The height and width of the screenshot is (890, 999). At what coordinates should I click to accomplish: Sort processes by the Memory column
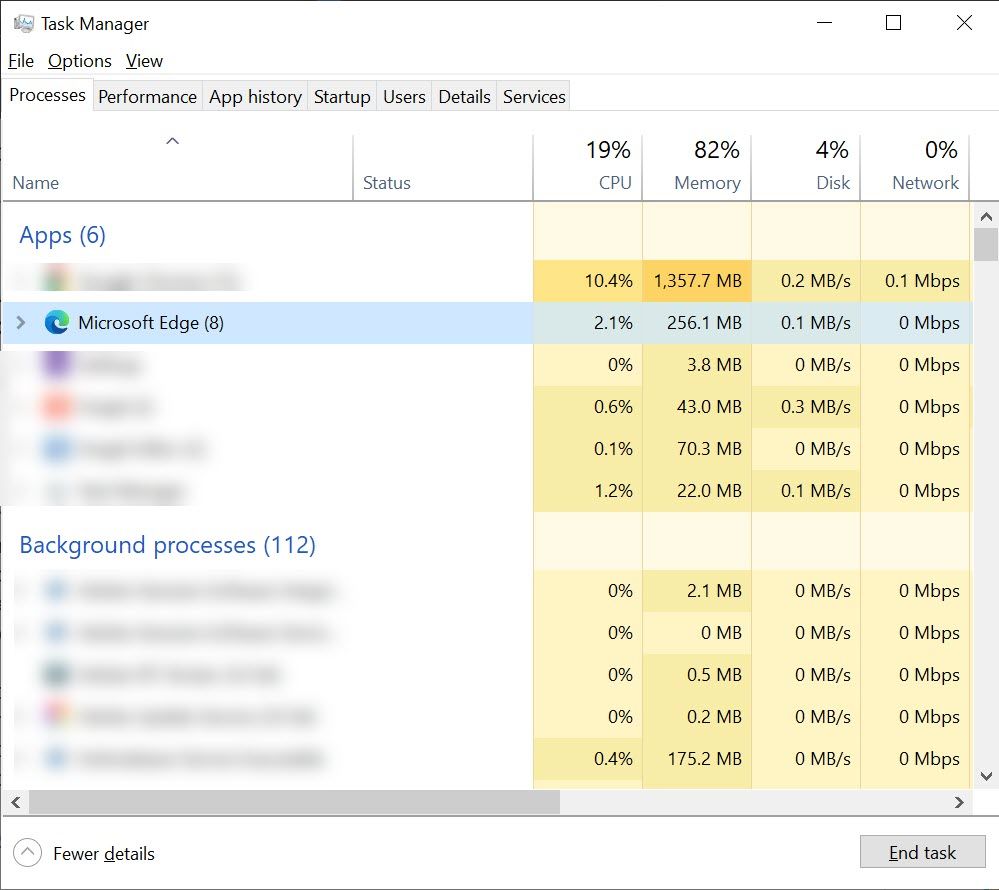(x=707, y=165)
